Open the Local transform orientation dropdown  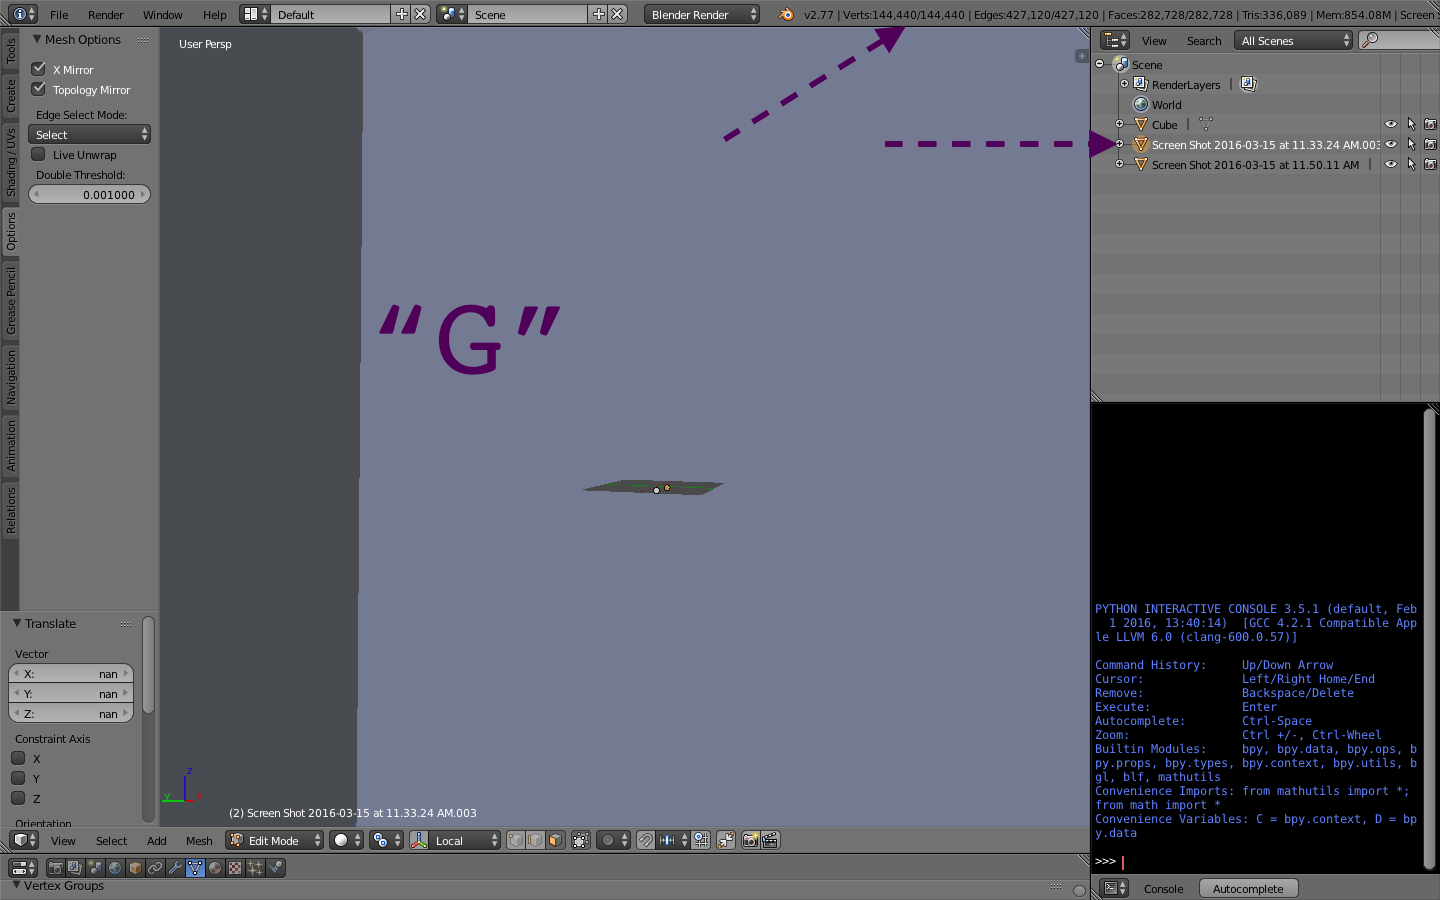click(x=455, y=841)
